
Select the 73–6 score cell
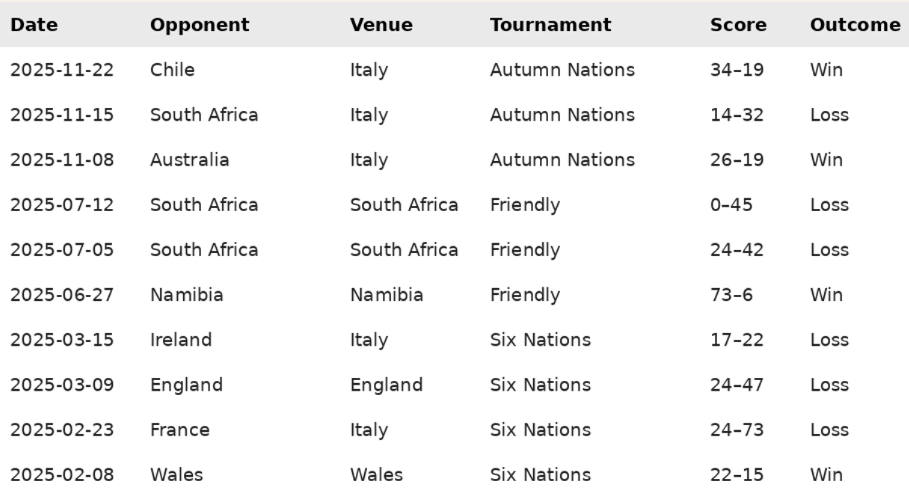(732, 295)
